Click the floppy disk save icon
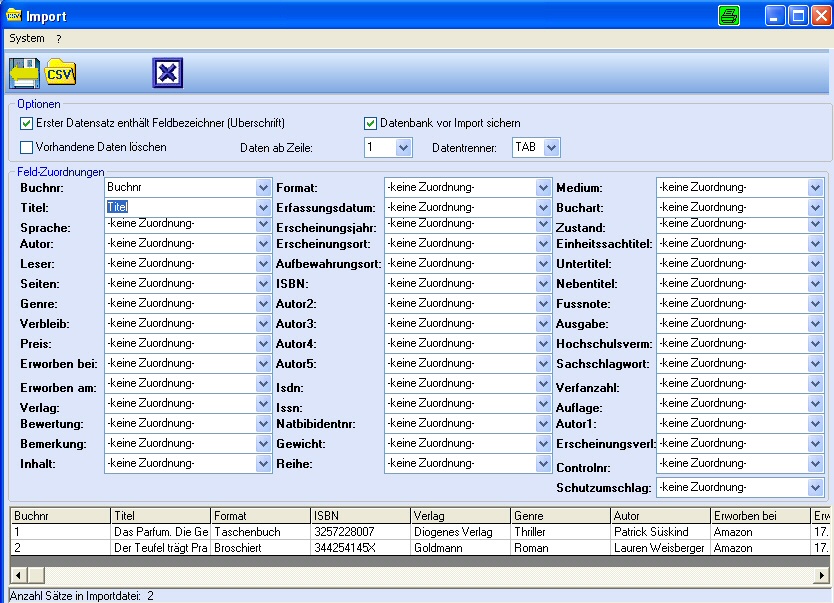834x603 pixels. click(24, 74)
